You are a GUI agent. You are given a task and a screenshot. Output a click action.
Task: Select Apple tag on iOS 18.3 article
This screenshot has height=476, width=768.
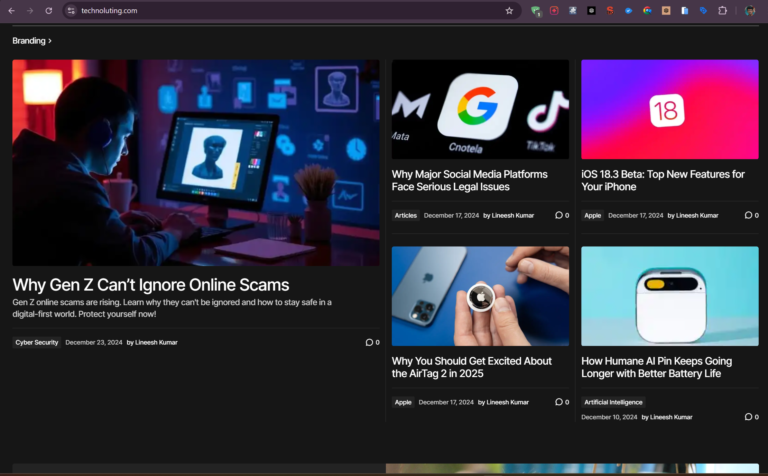coord(592,215)
